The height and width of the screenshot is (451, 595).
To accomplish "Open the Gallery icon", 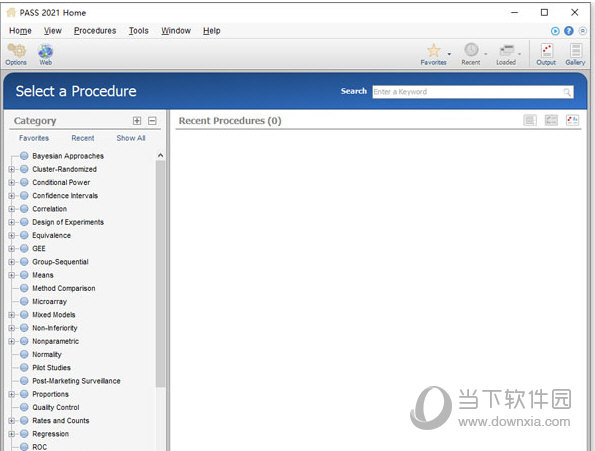I will pyautogui.click(x=575, y=54).
